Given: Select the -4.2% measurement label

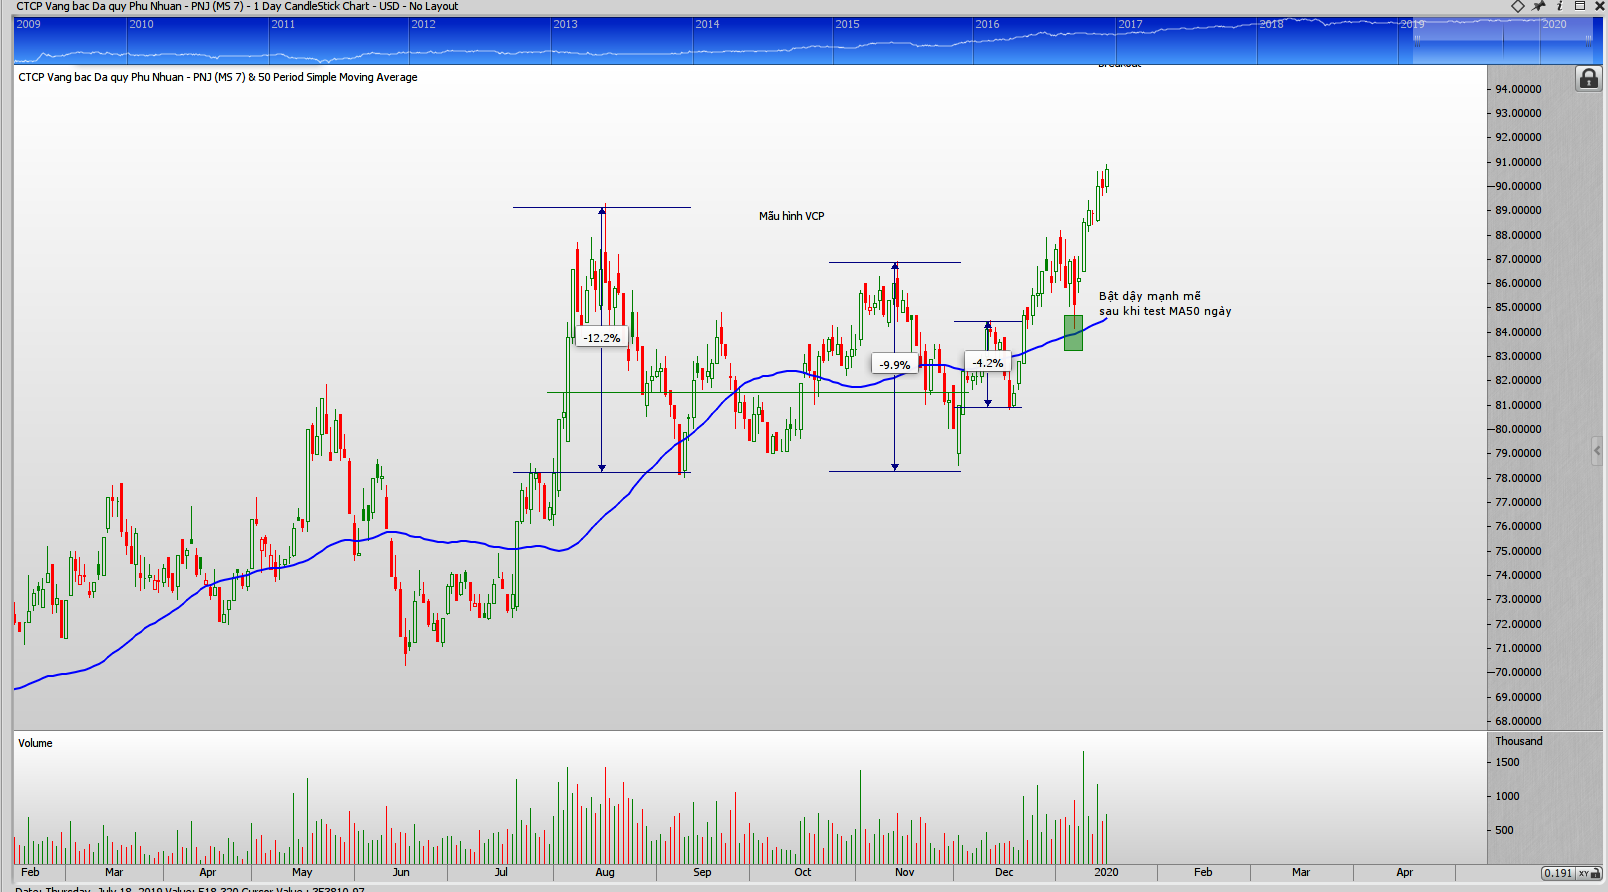Looking at the screenshot, I should [987, 363].
